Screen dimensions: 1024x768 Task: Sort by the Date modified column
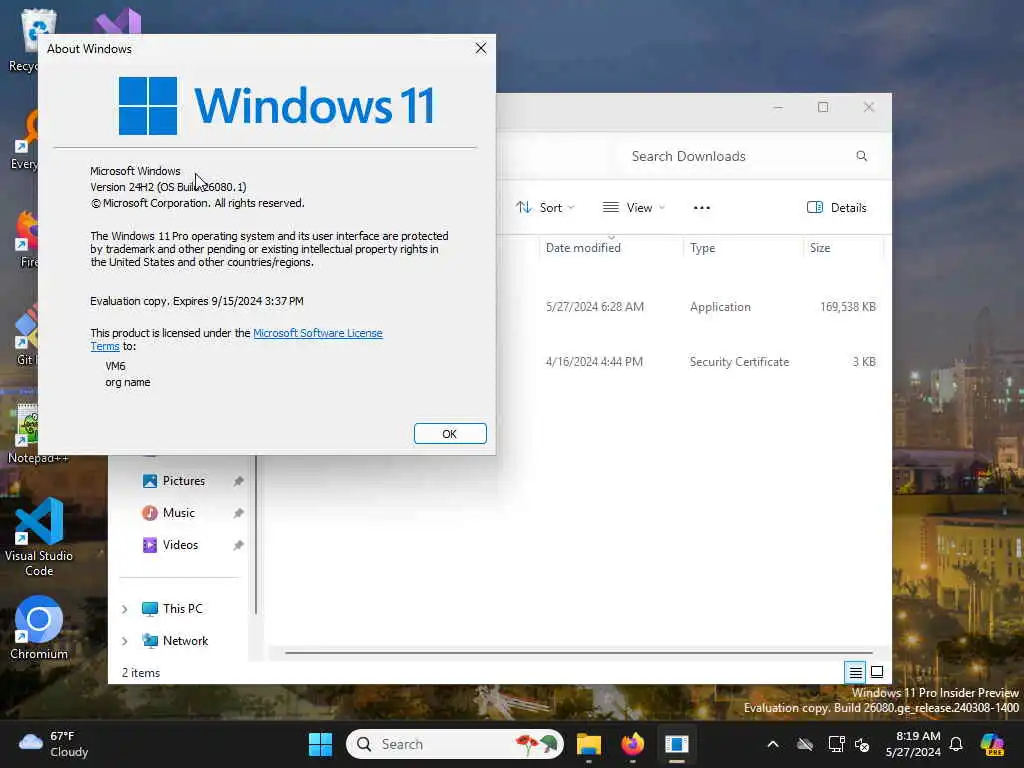tap(583, 248)
